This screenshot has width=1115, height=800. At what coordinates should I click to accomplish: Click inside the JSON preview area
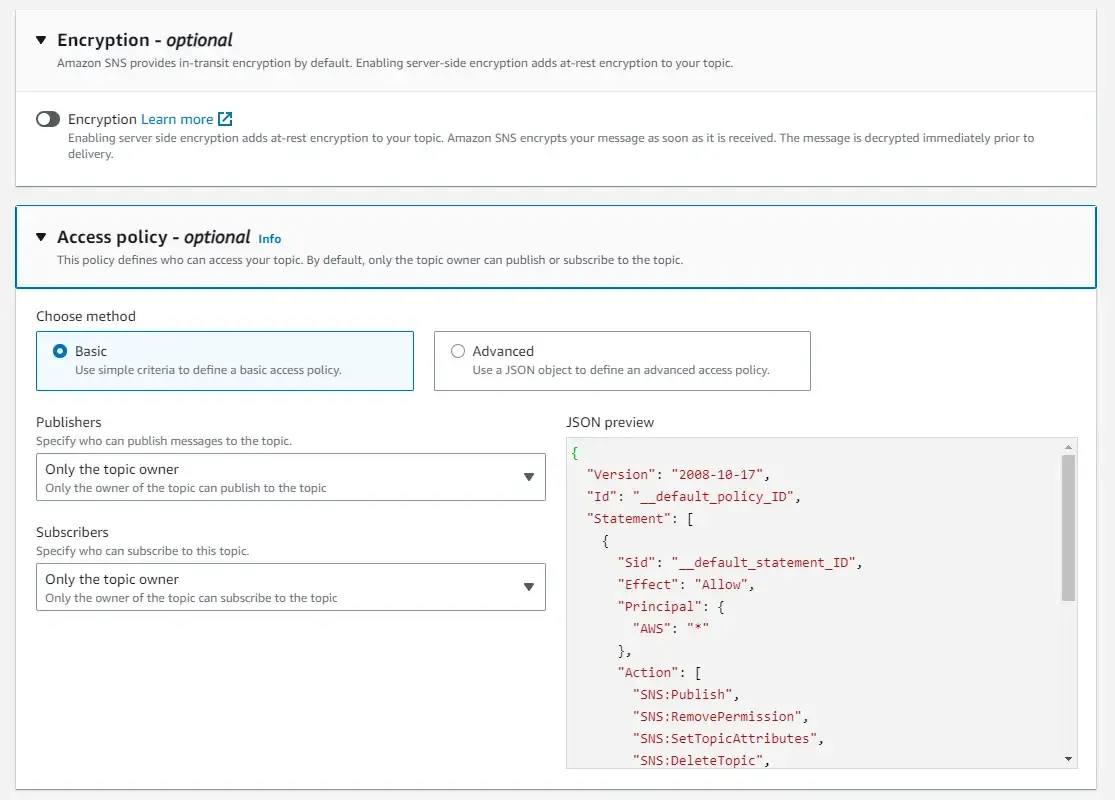tap(800, 600)
